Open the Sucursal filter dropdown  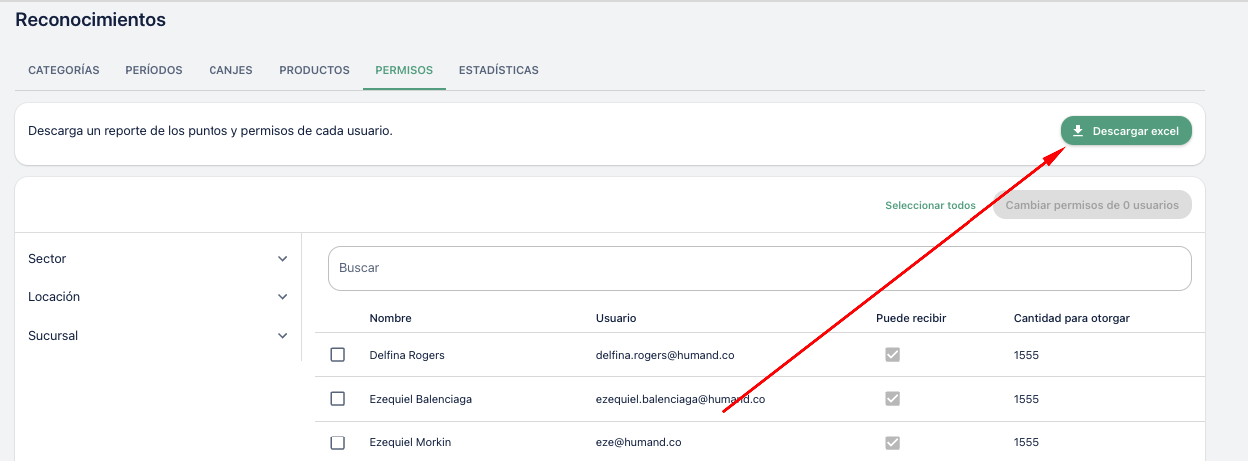point(282,336)
